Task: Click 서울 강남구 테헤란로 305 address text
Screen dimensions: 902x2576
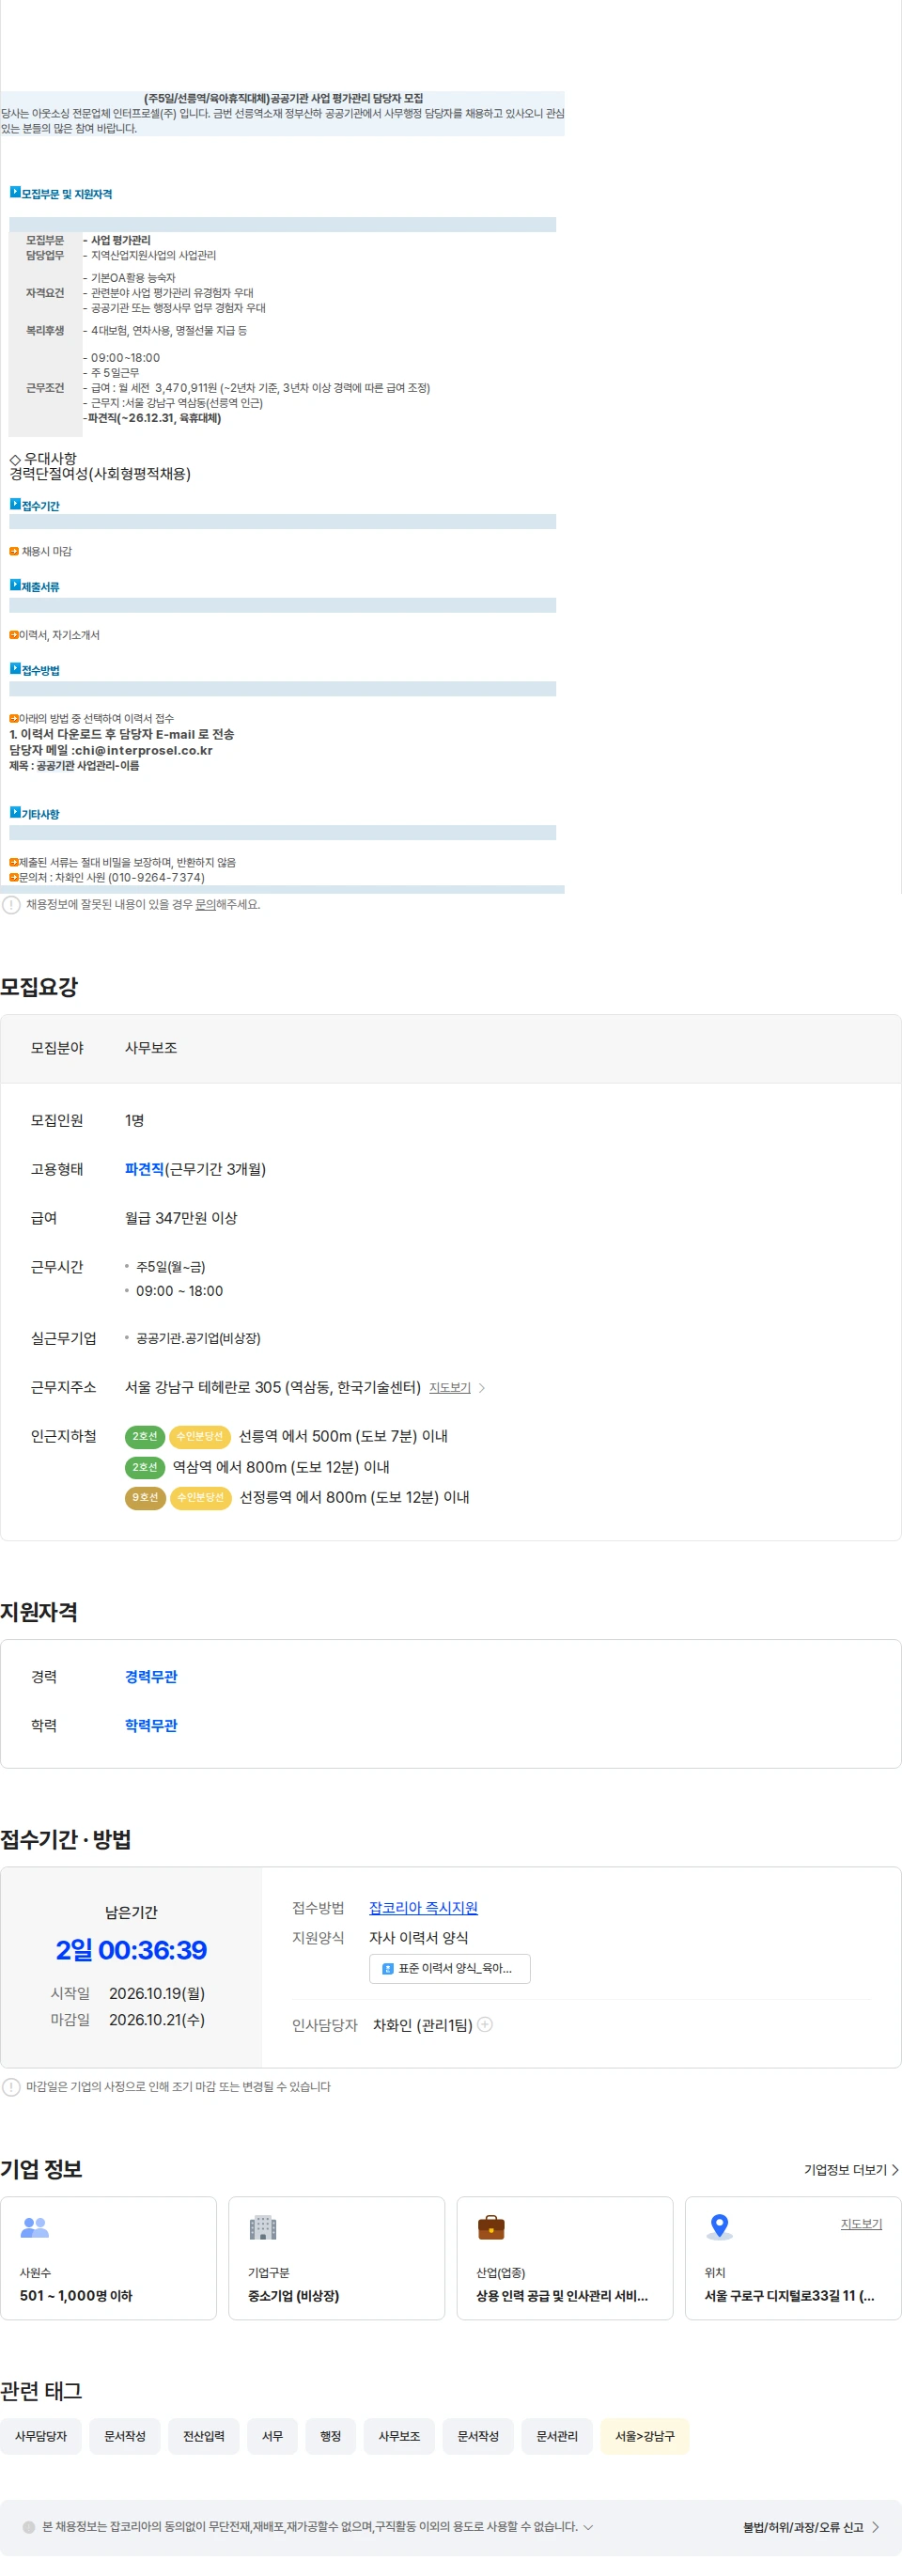Action: (x=272, y=1388)
